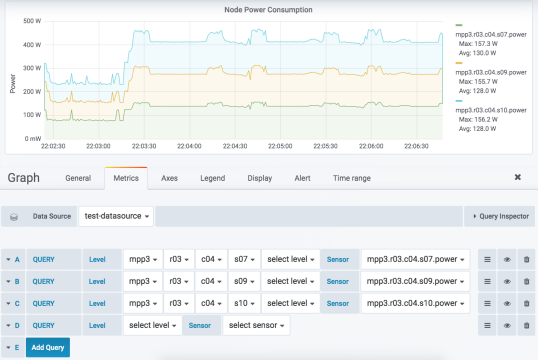Viewport: 538px width, 360px height.
Task: Delete query B with the trash icon
Action: tap(526, 281)
